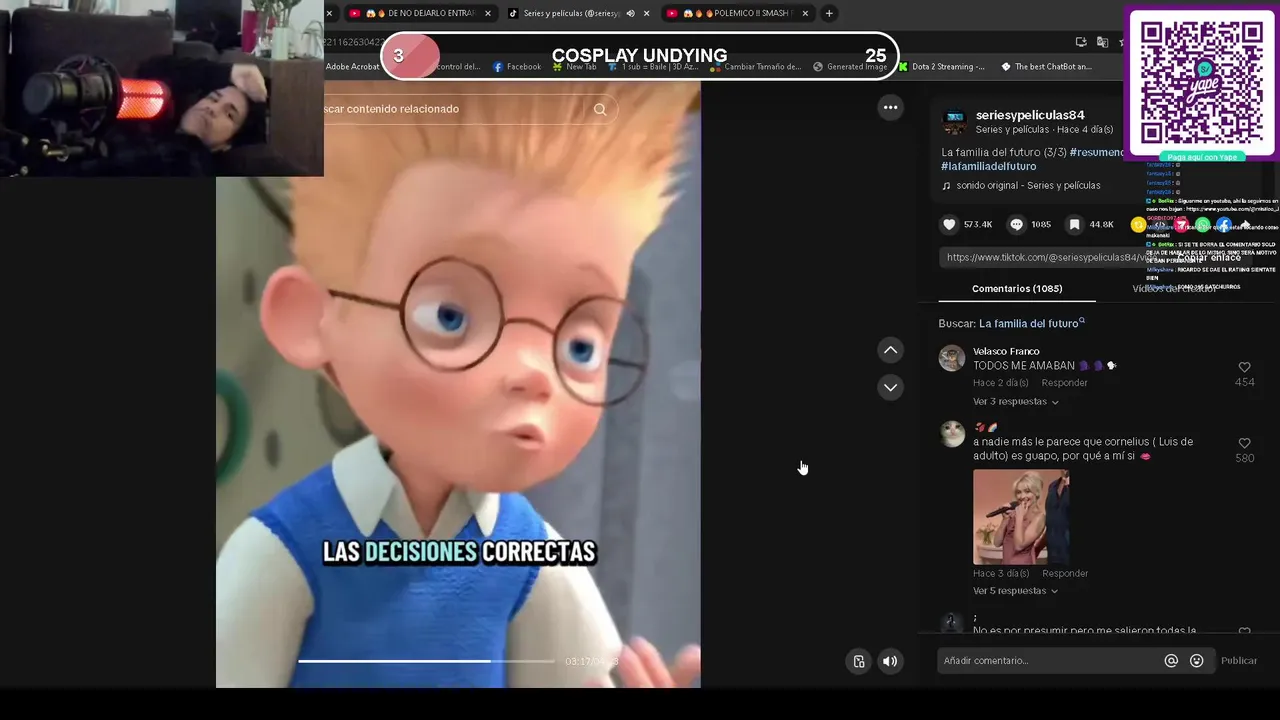Screen dimensions: 1280x720
Task: Mute tab via speaker icon on TikTok tab
Action: pyautogui.click(x=630, y=13)
